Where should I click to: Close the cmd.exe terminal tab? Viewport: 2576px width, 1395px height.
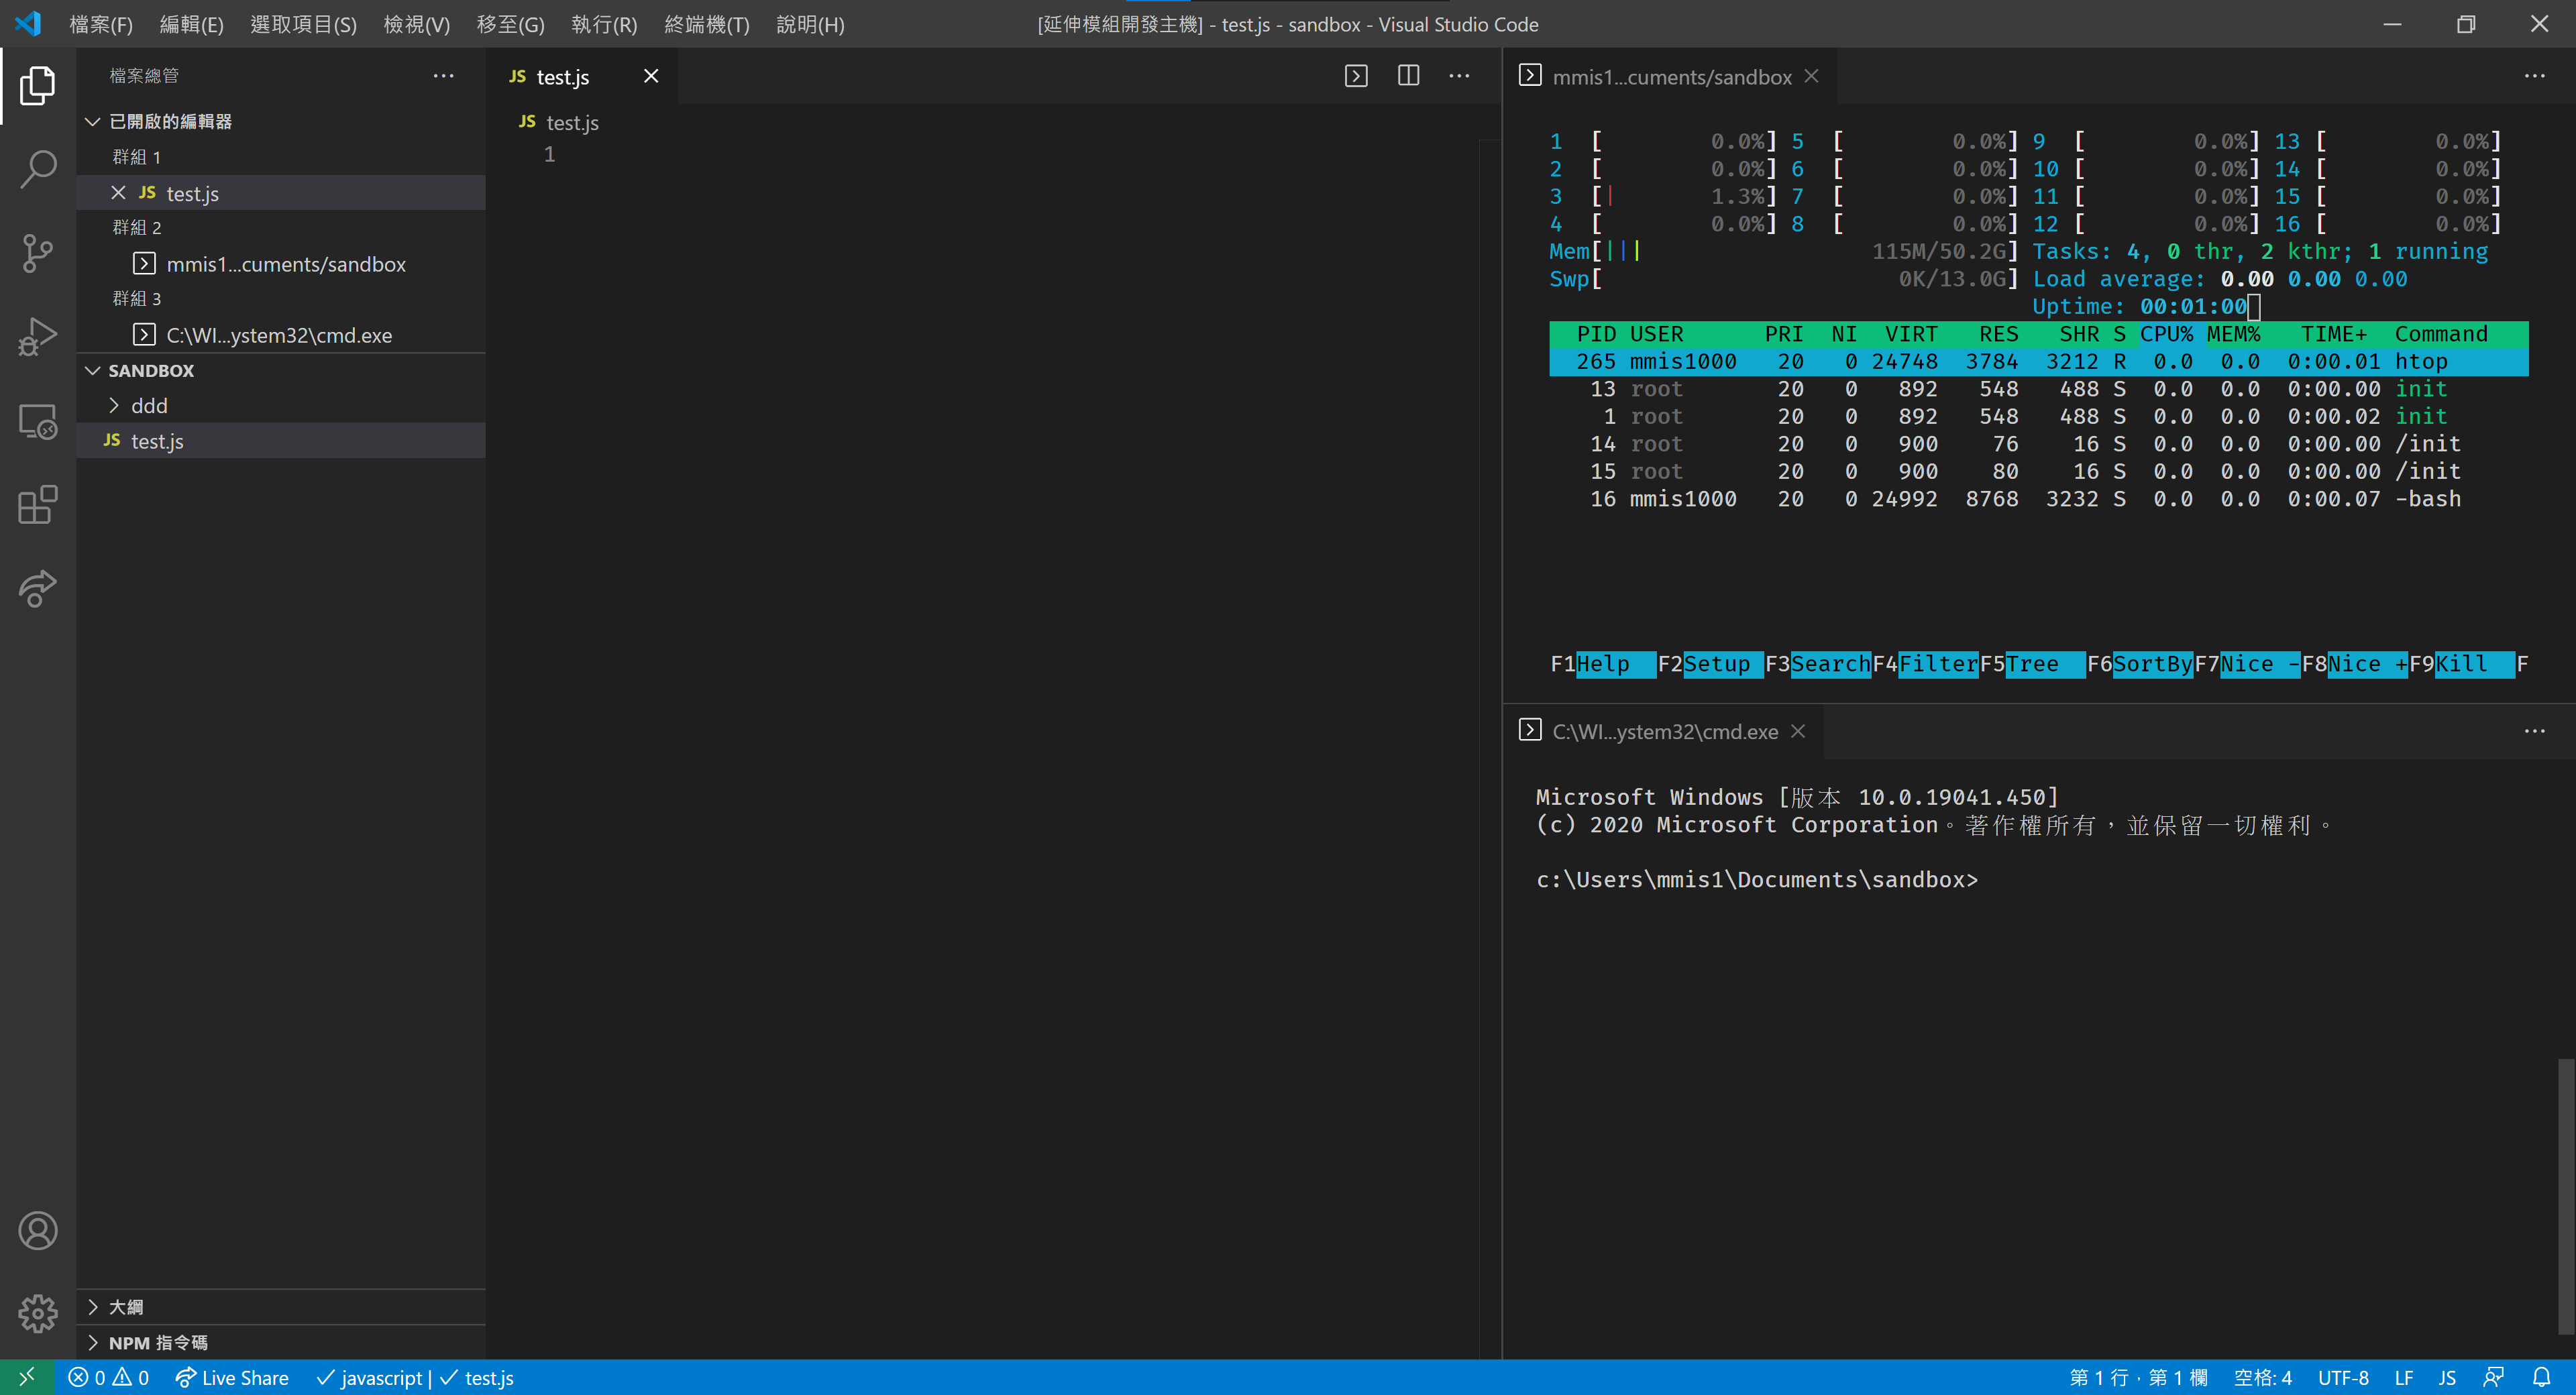1798,731
